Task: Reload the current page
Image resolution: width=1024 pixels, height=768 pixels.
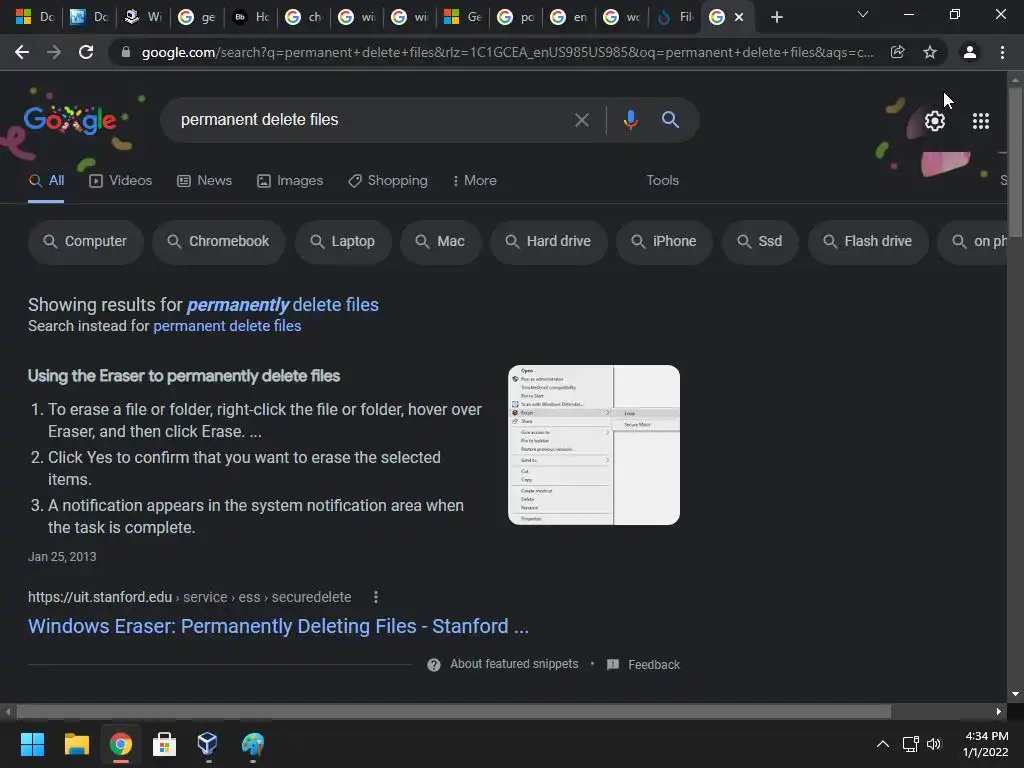Action: coord(86,52)
